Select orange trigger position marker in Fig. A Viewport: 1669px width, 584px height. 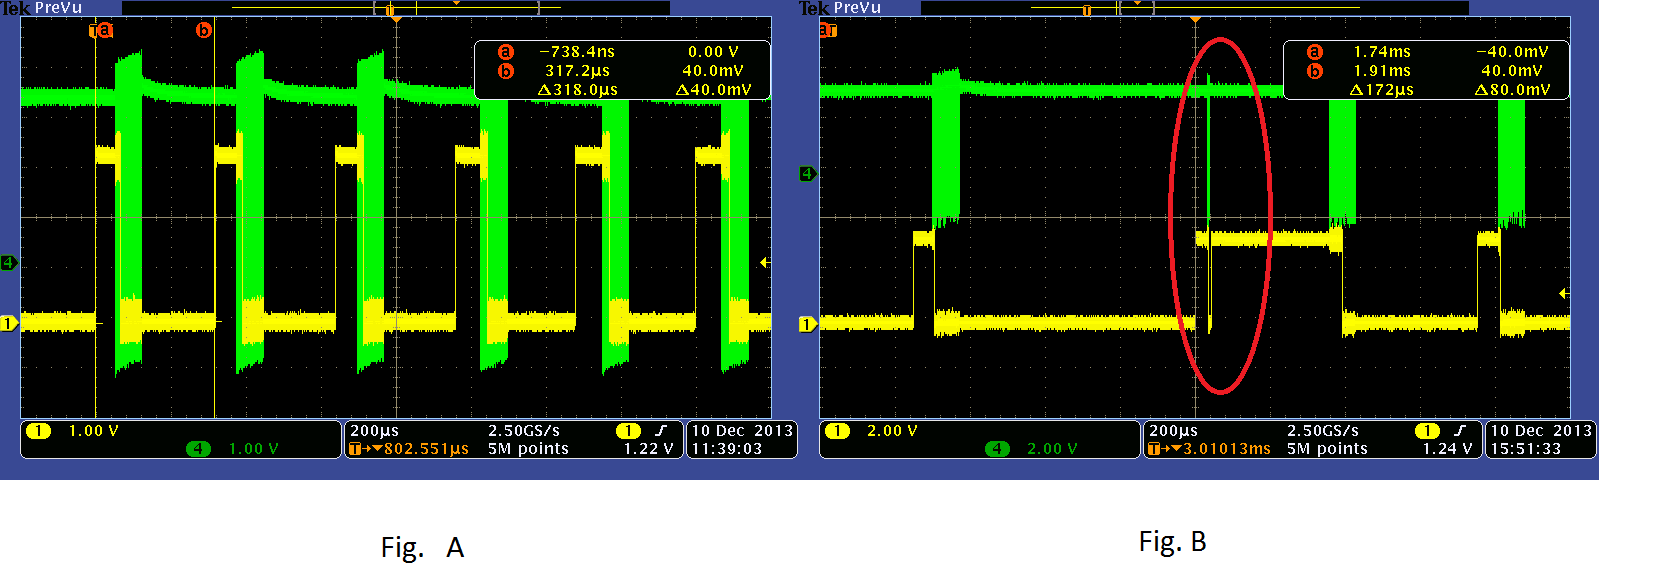(x=396, y=19)
